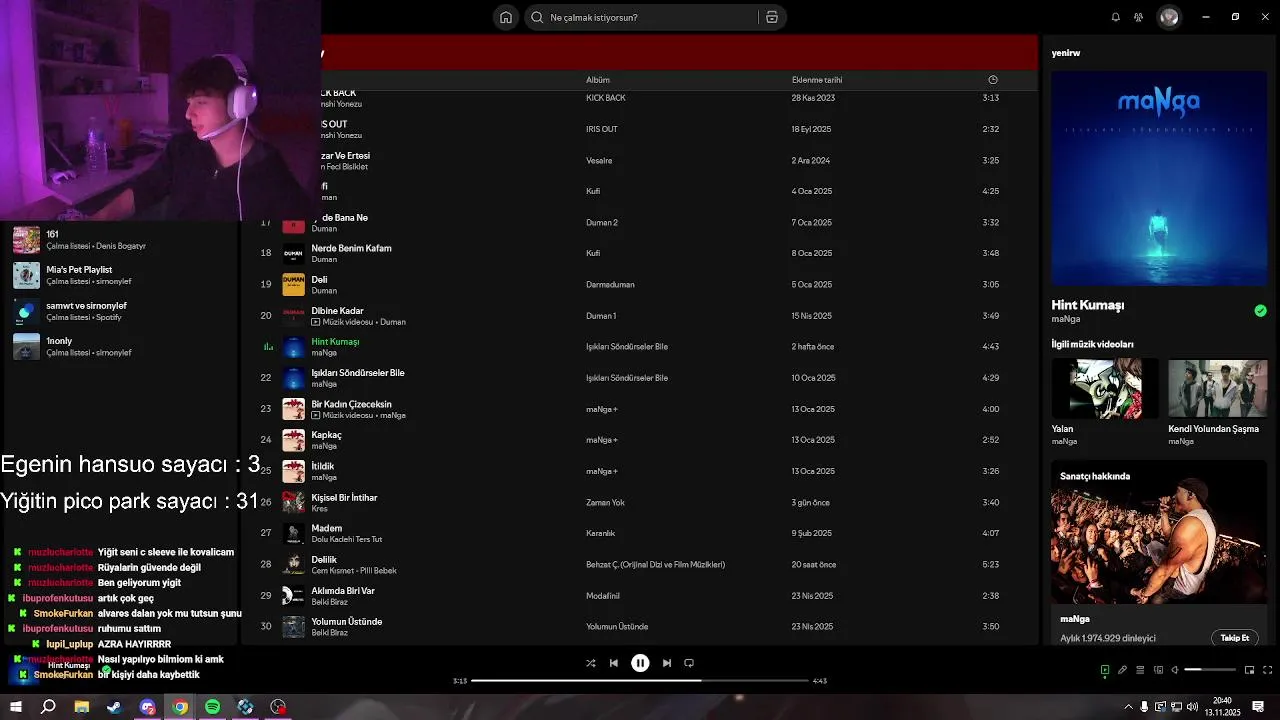Viewport: 1280px width, 720px height.
Task: Skip to the previous track
Action: [614, 663]
